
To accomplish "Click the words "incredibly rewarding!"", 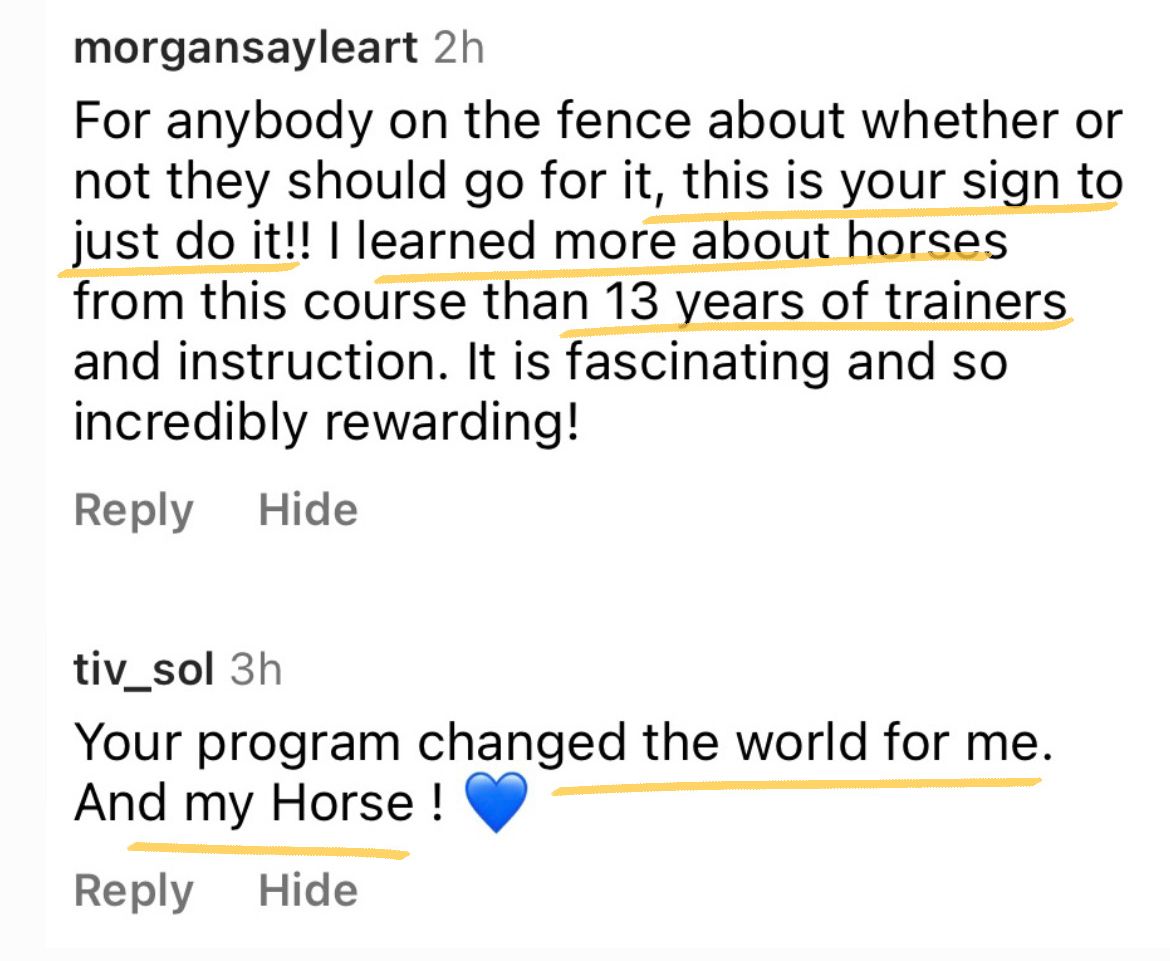I will coord(326,423).
